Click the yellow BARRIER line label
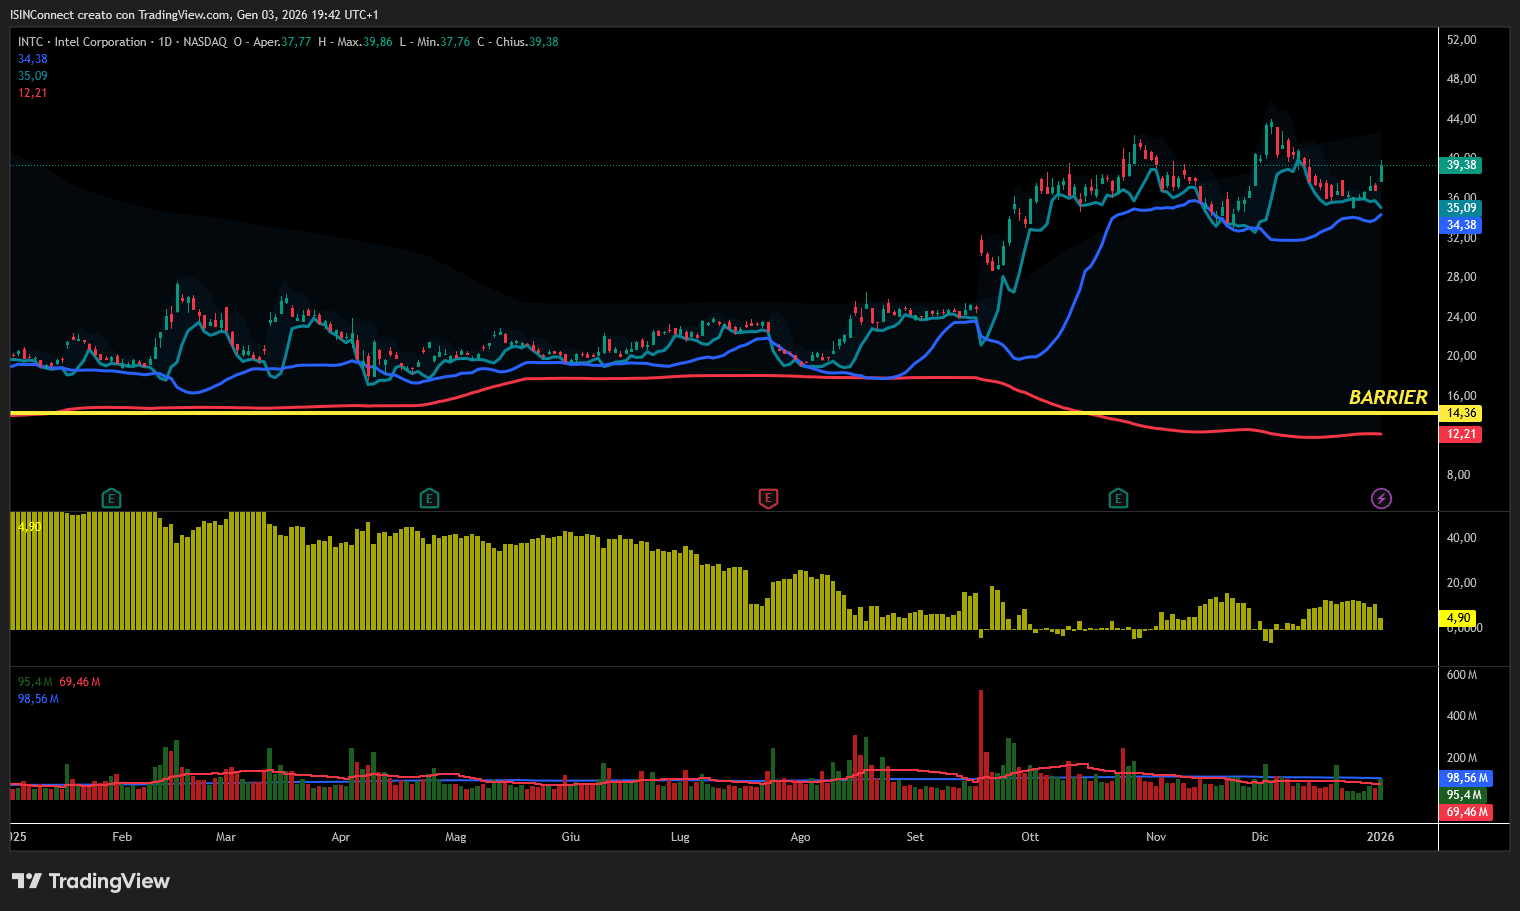The width and height of the screenshot is (1520, 911). 1388,398
